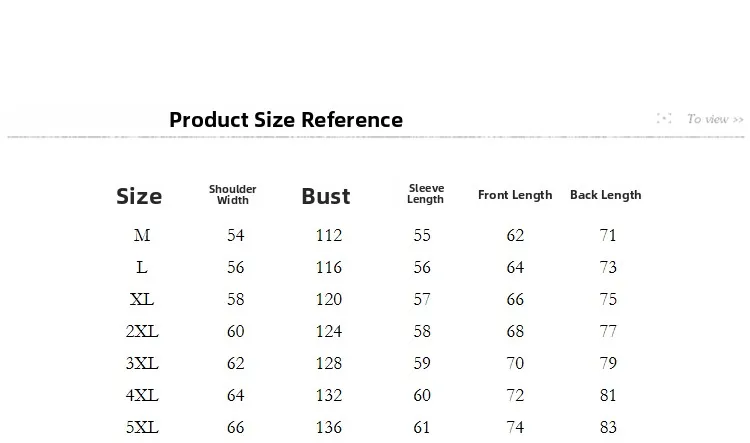Click bust value 112 for size M
Screen dimensions: 750x443
point(329,235)
